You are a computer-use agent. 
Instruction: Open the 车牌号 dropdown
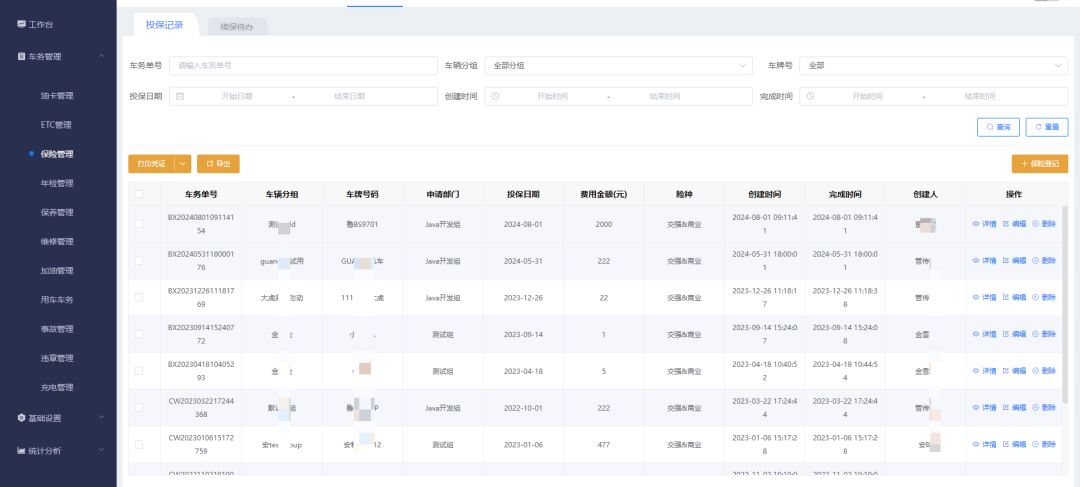pos(933,65)
